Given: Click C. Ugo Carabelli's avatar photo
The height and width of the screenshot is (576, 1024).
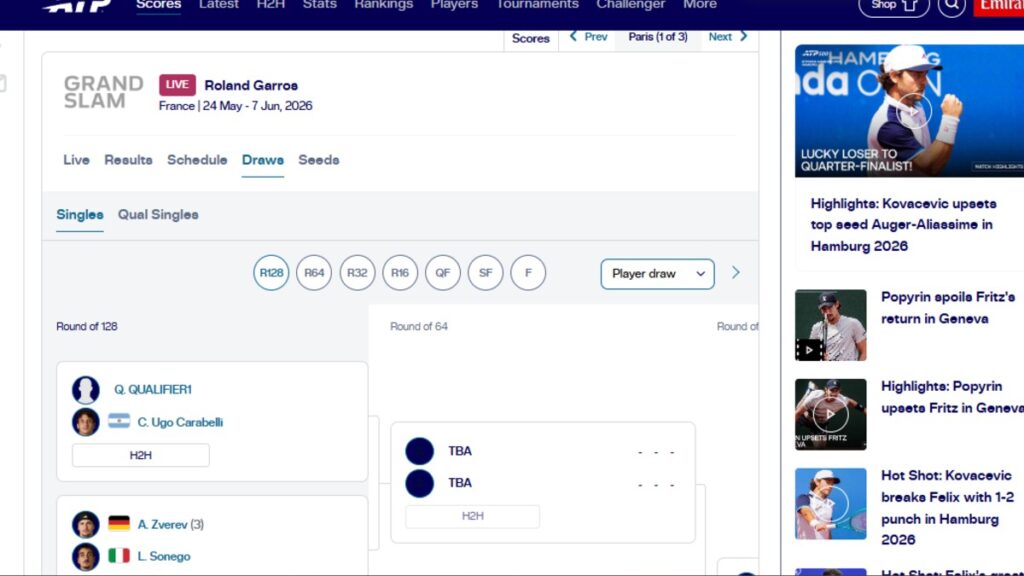Looking at the screenshot, I should click(x=86, y=423).
